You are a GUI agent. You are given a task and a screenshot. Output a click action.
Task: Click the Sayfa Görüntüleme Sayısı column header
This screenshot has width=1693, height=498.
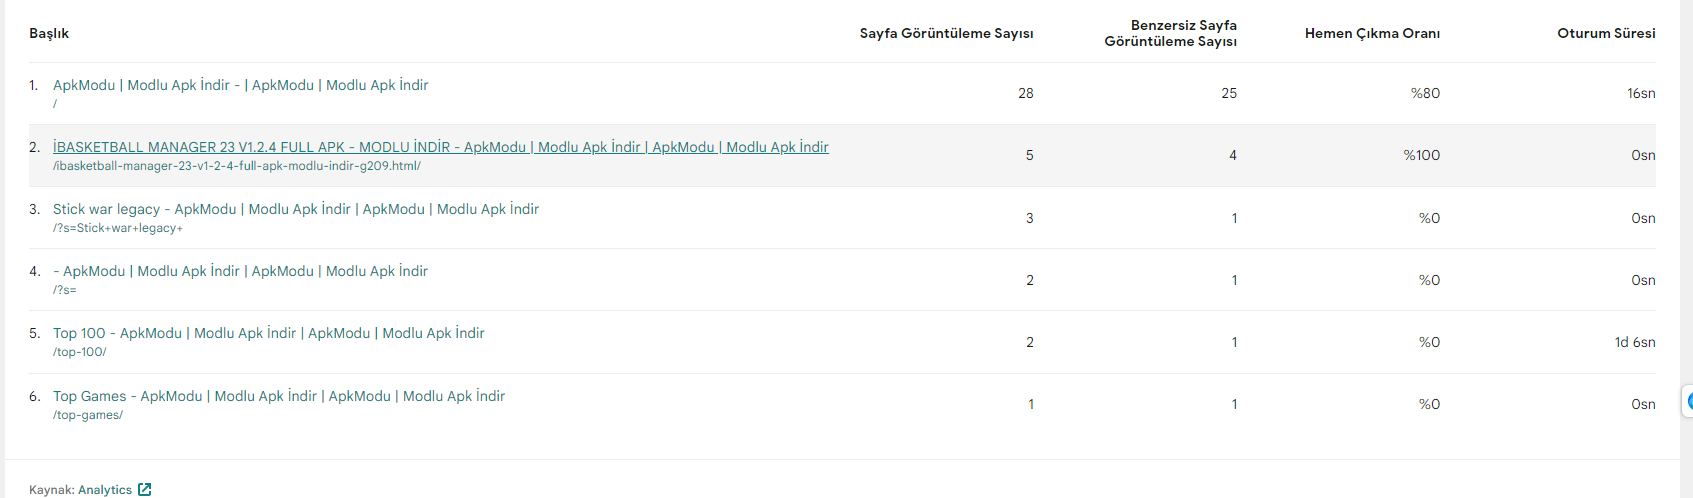pos(946,33)
